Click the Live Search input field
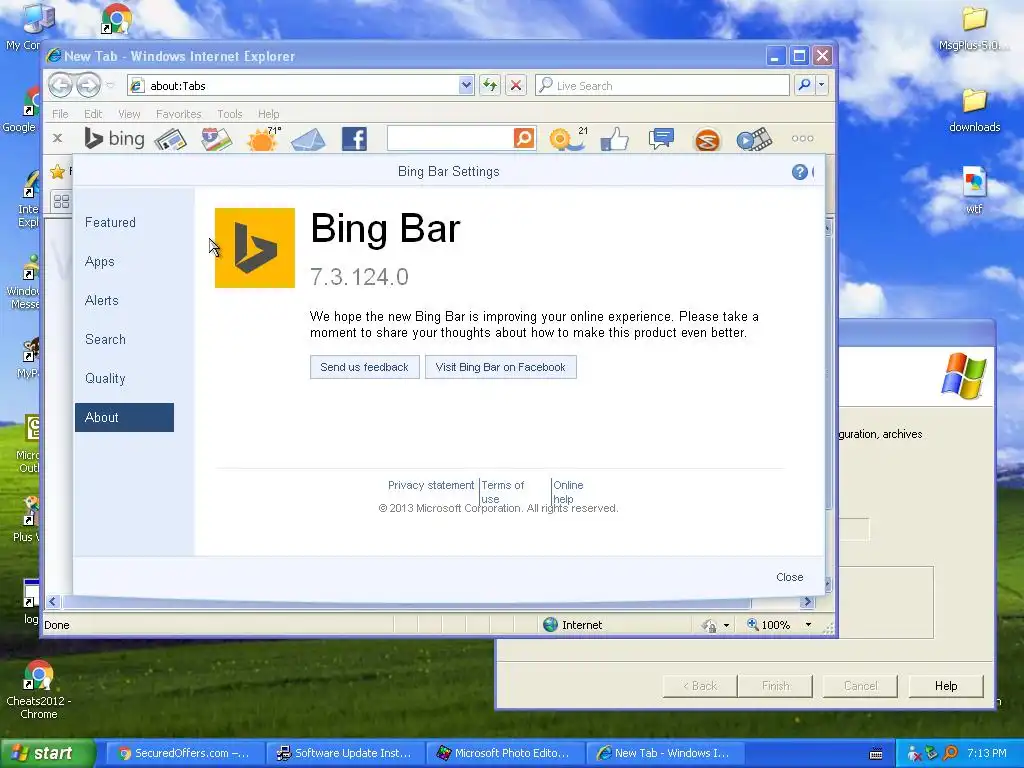Image resolution: width=1024 pixels, height=768 pixels. pyautogui.click(x=662, y=86)
